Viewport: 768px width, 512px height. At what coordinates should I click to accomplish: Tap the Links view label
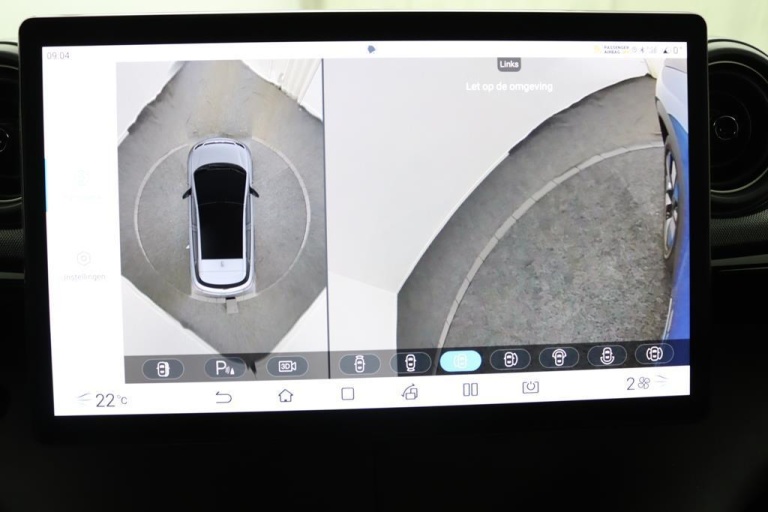pos(509,64)
